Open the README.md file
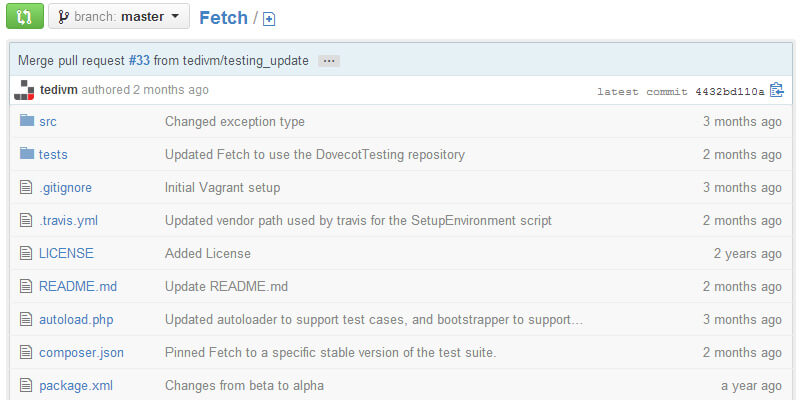 (78, 286)
